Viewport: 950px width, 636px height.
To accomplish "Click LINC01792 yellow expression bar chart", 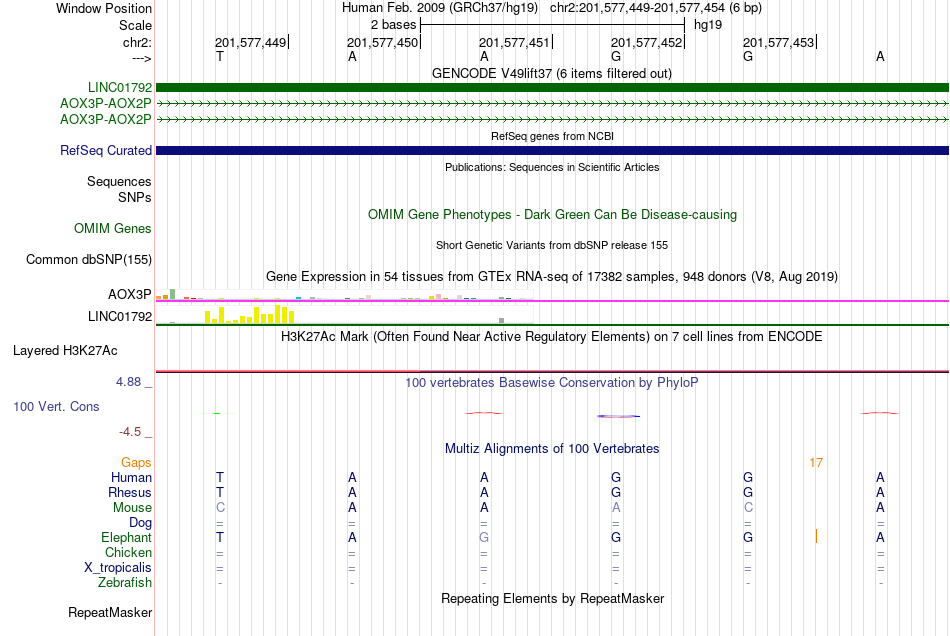I will coord(250,314).
